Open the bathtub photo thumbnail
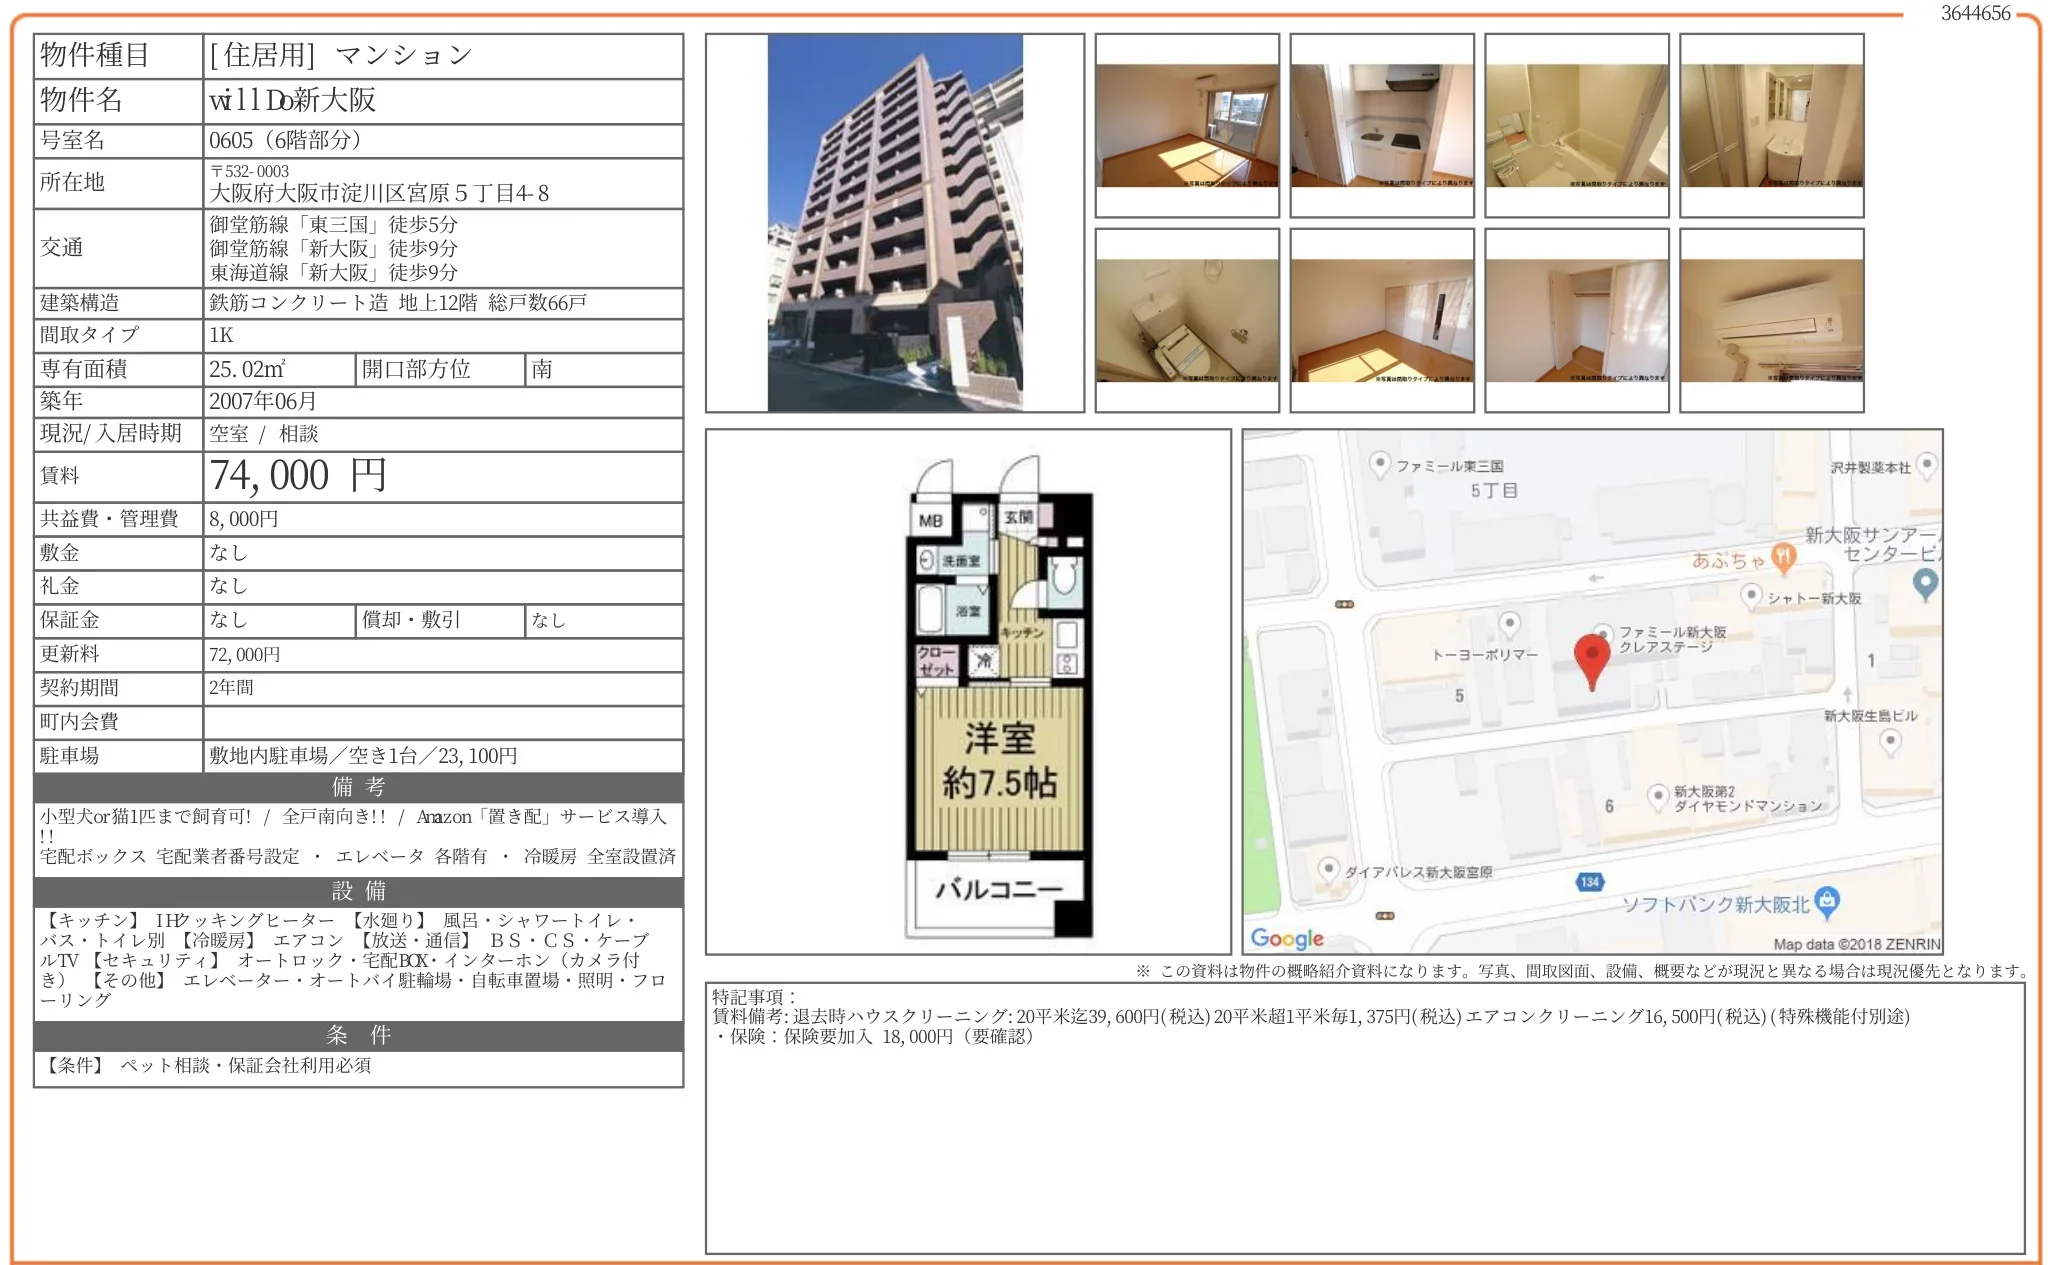The height and width of the screenshot is (1265, 2056). 1576,126
